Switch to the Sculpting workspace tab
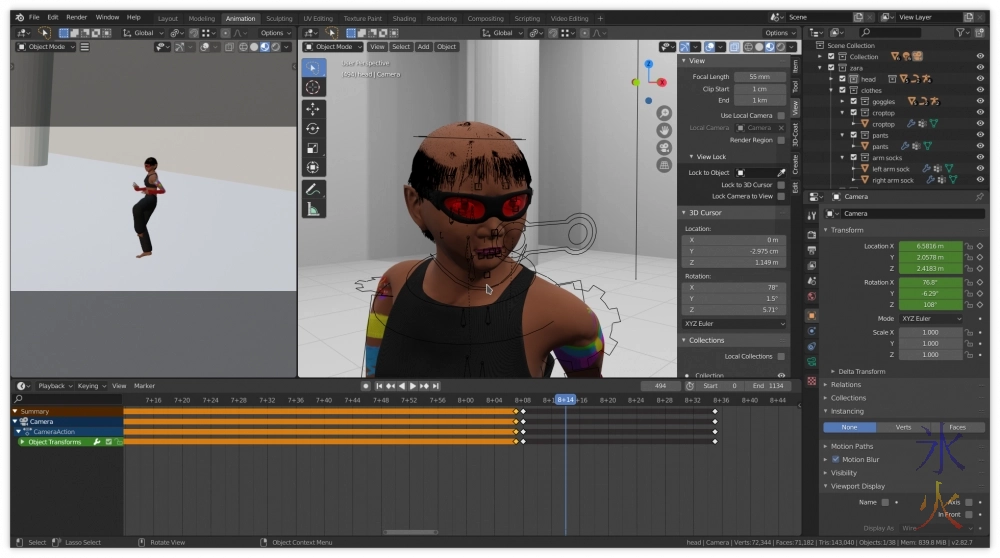The width and height of the screenshot is (1000, 558). point(279,18)
